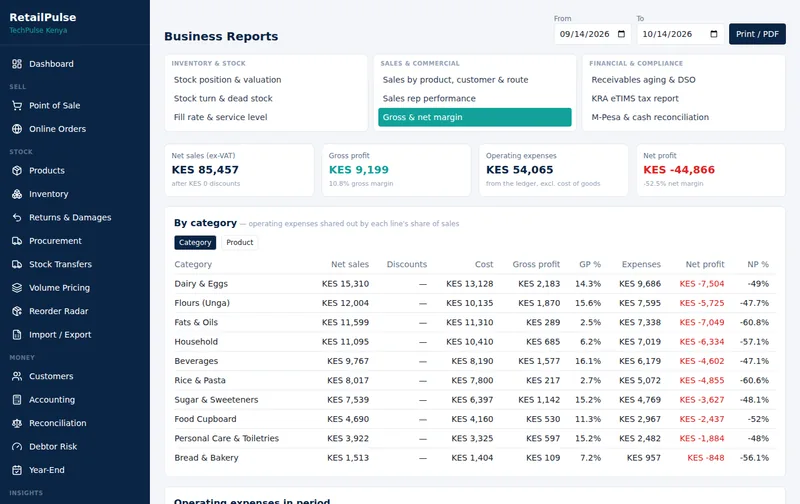Click the Beverages category row
800x504 pixels.
474,361
